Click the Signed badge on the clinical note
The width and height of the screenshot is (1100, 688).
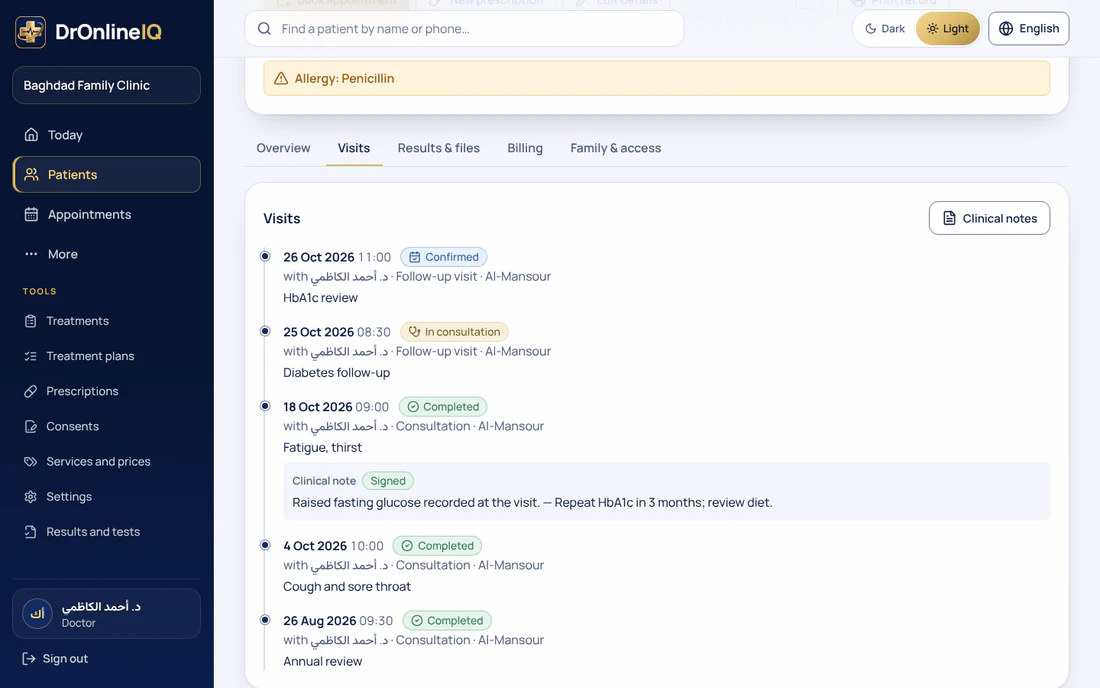point(388,481)
